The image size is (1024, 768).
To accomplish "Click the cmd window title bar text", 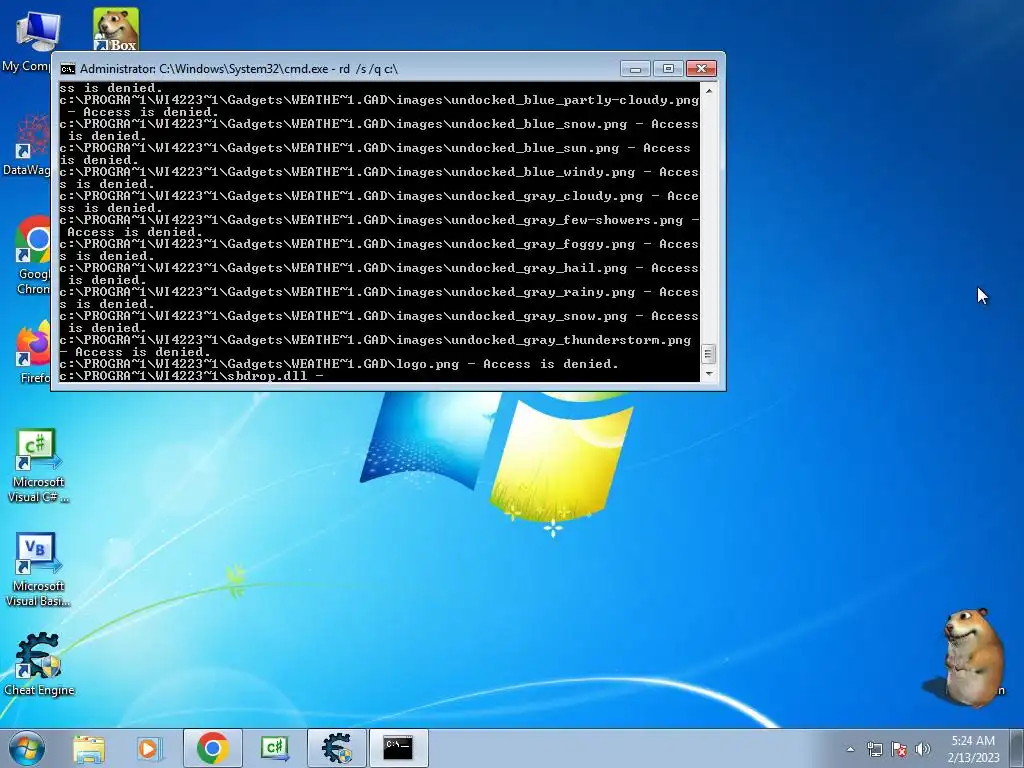I will pos(238,69).
